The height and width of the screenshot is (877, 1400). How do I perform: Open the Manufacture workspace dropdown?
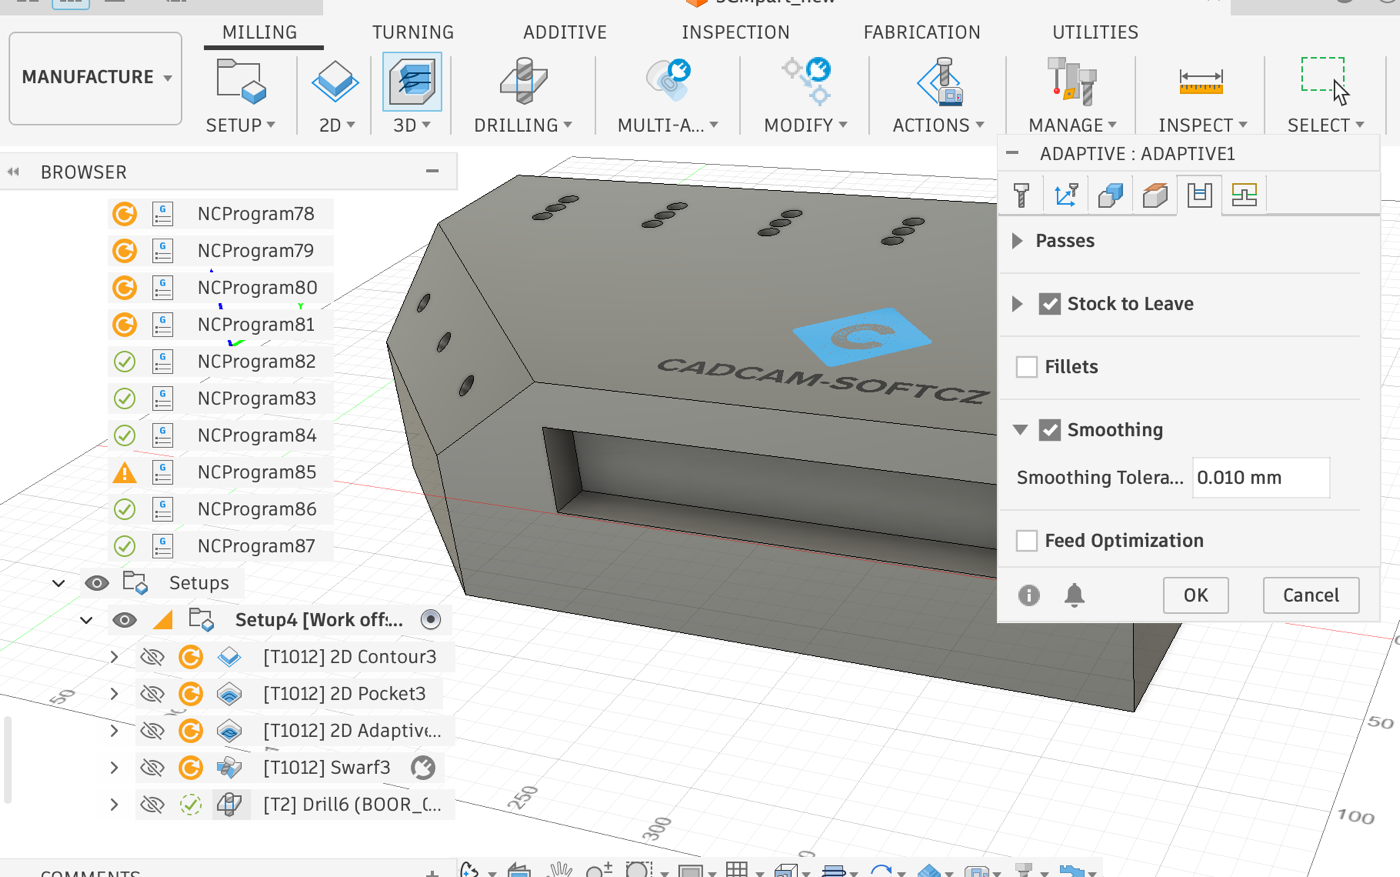(x=96, y=77)
